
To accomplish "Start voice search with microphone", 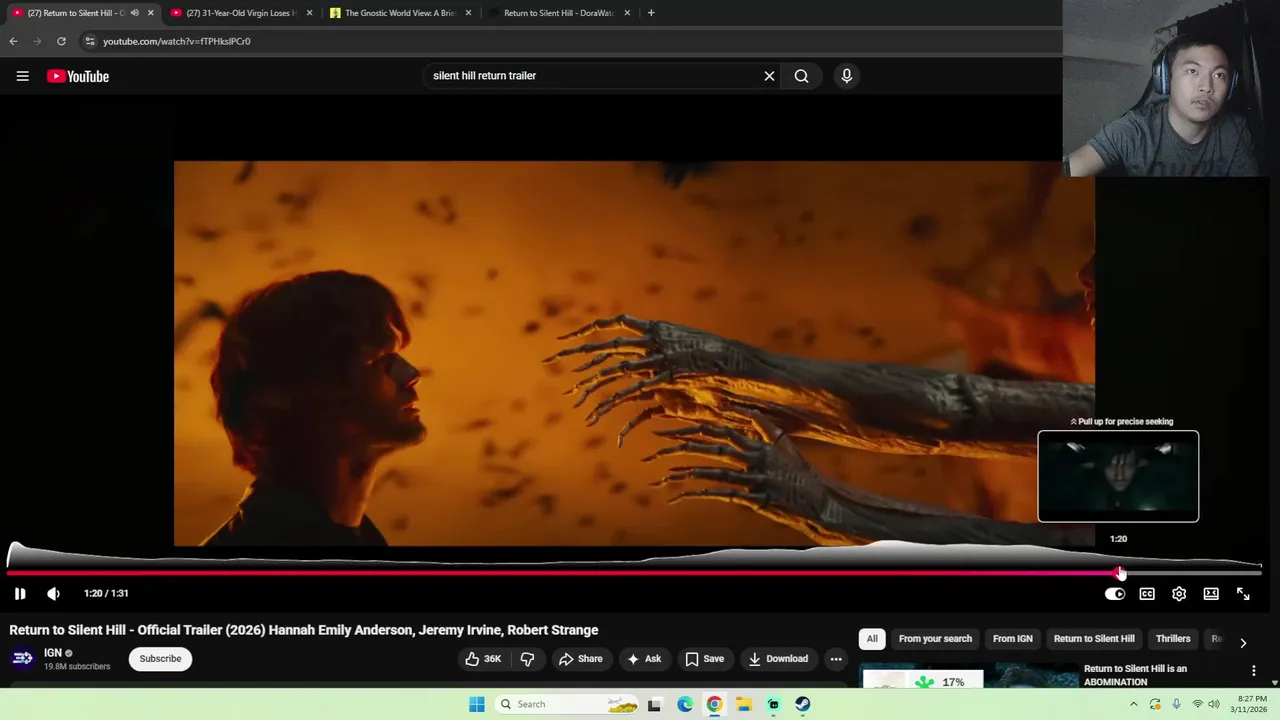I will pyautogui.click(x=846, y=76).
